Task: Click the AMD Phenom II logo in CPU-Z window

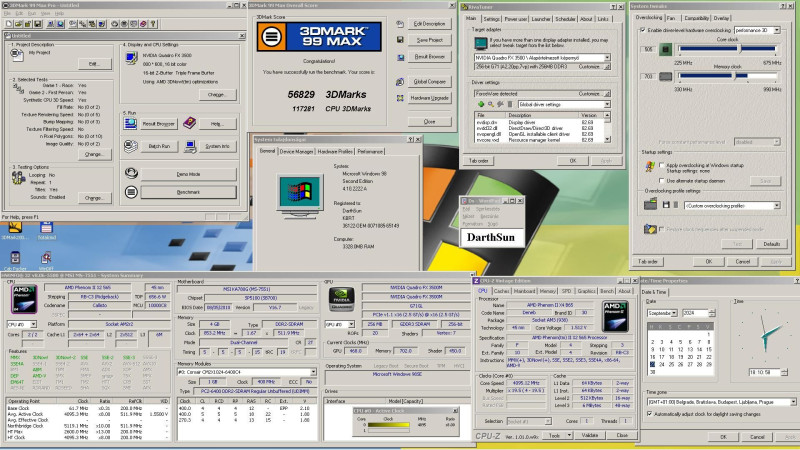Action: tap(615, 316)
